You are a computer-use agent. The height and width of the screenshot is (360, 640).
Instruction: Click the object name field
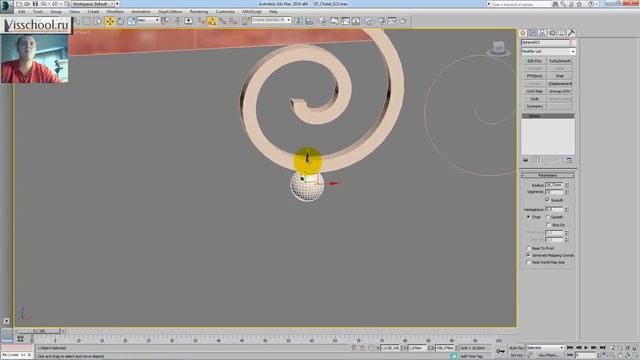coord(545,42)
